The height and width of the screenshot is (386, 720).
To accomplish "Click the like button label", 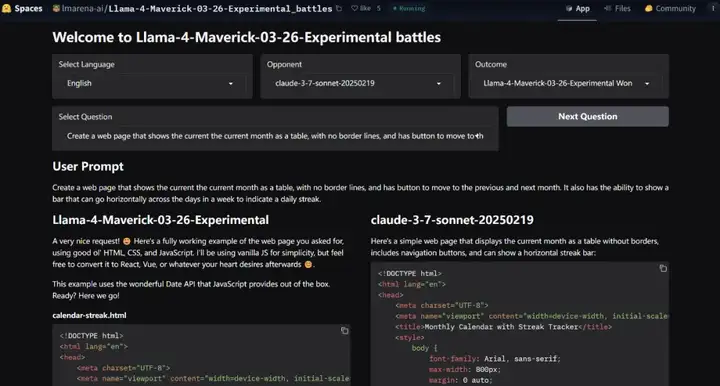I will point(365,8).
